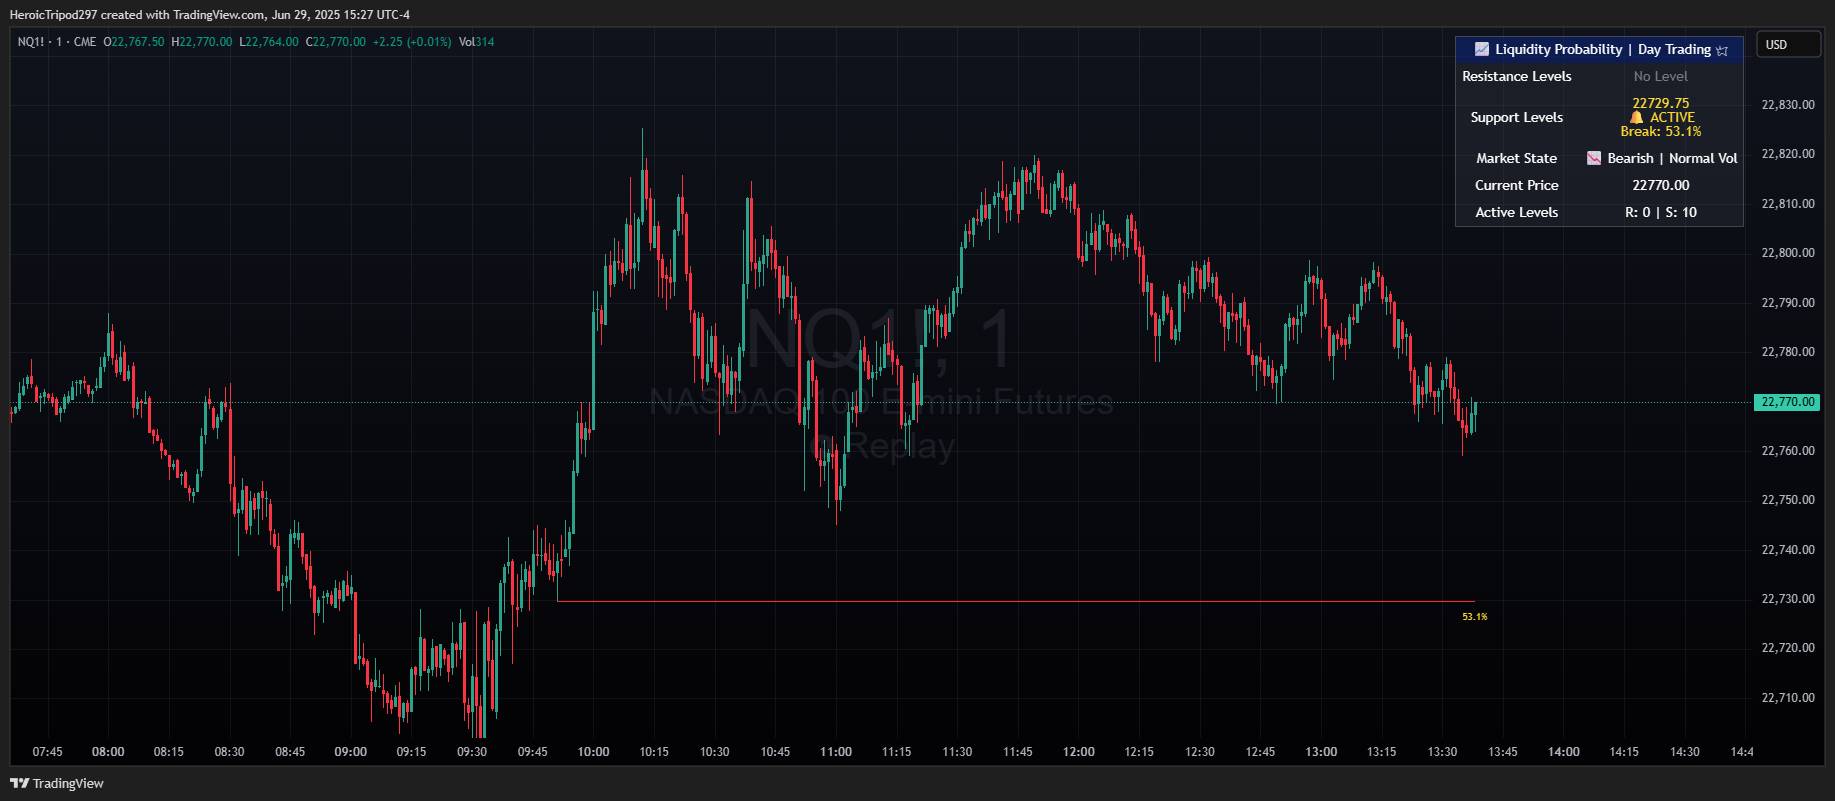This screenshot has height=801, width=1835.
Task: Open the USD currency selector
Action: tap(1789, 45)
